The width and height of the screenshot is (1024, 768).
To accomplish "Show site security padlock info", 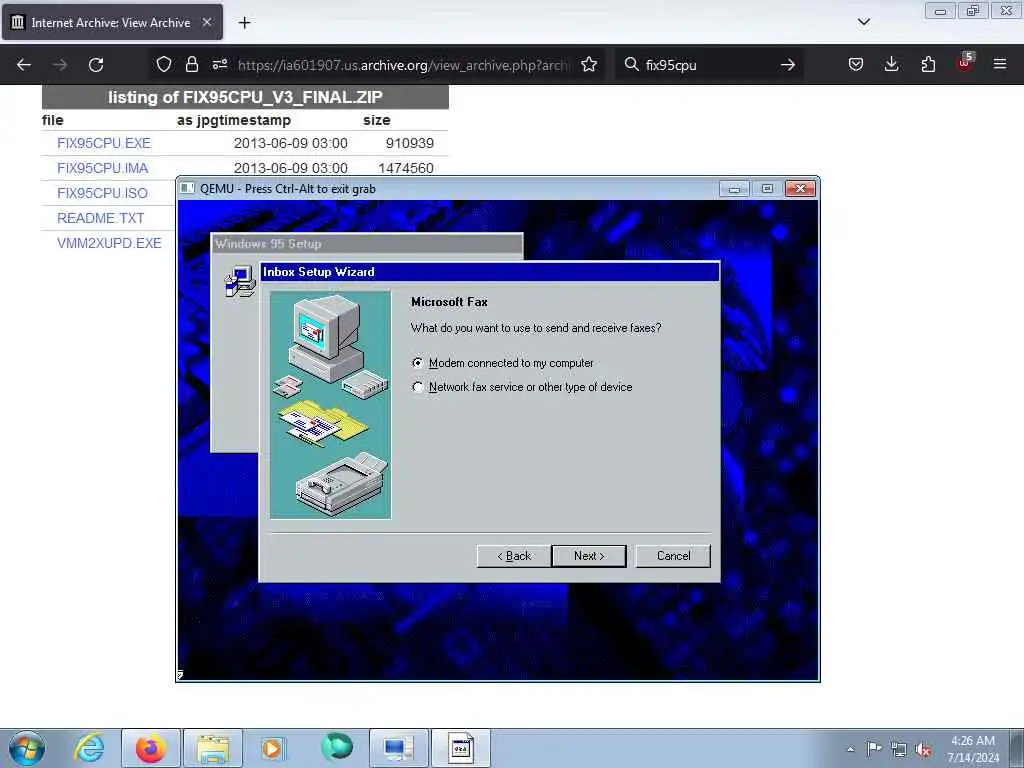I will (x=191, y=65).
